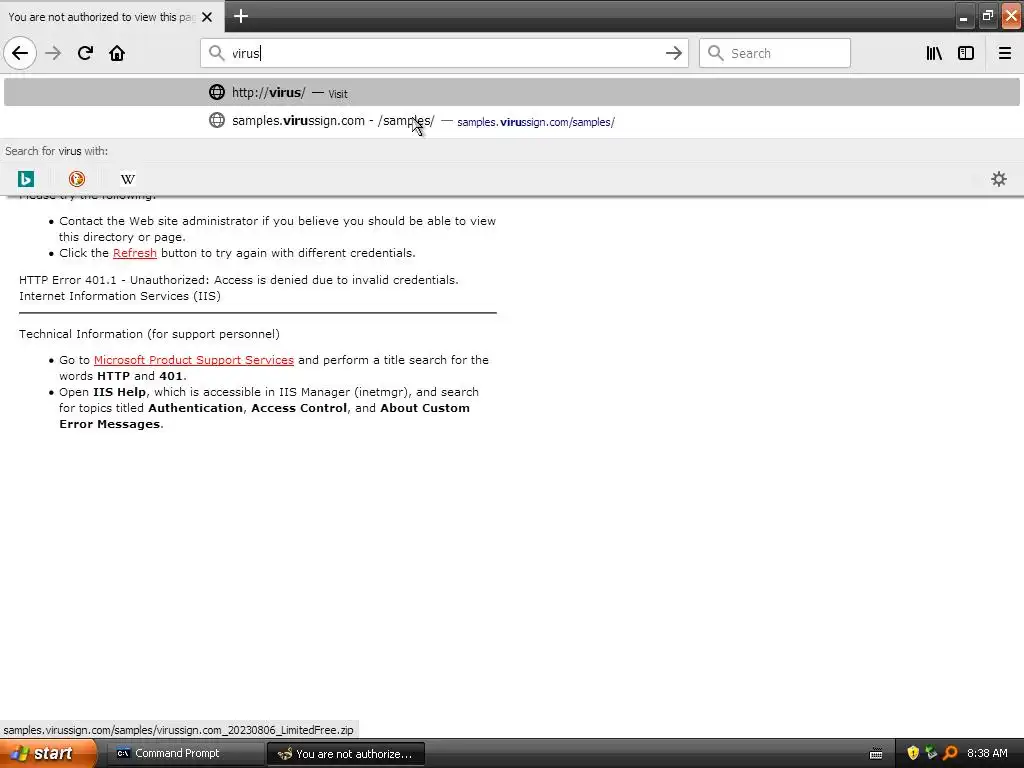Select the http://virus/ Visit suggestion
Image resolution: width=1024 pixels, height=768 pixels.
pos(511,92)
